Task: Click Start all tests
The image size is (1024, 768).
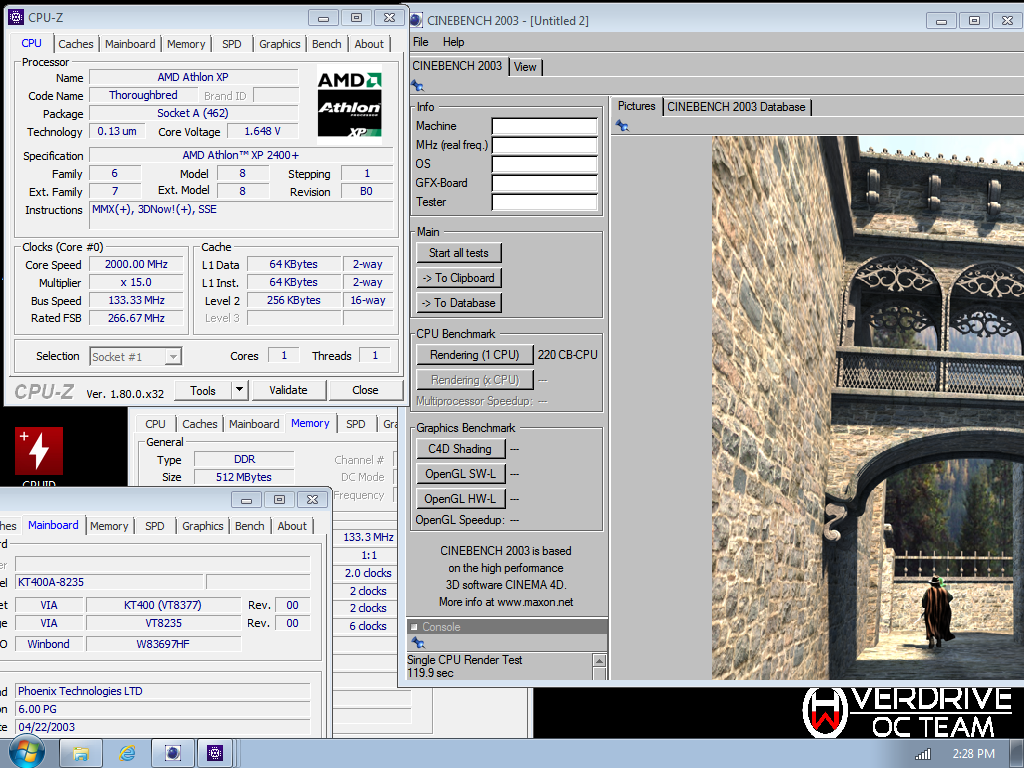Action: point(458,253)
